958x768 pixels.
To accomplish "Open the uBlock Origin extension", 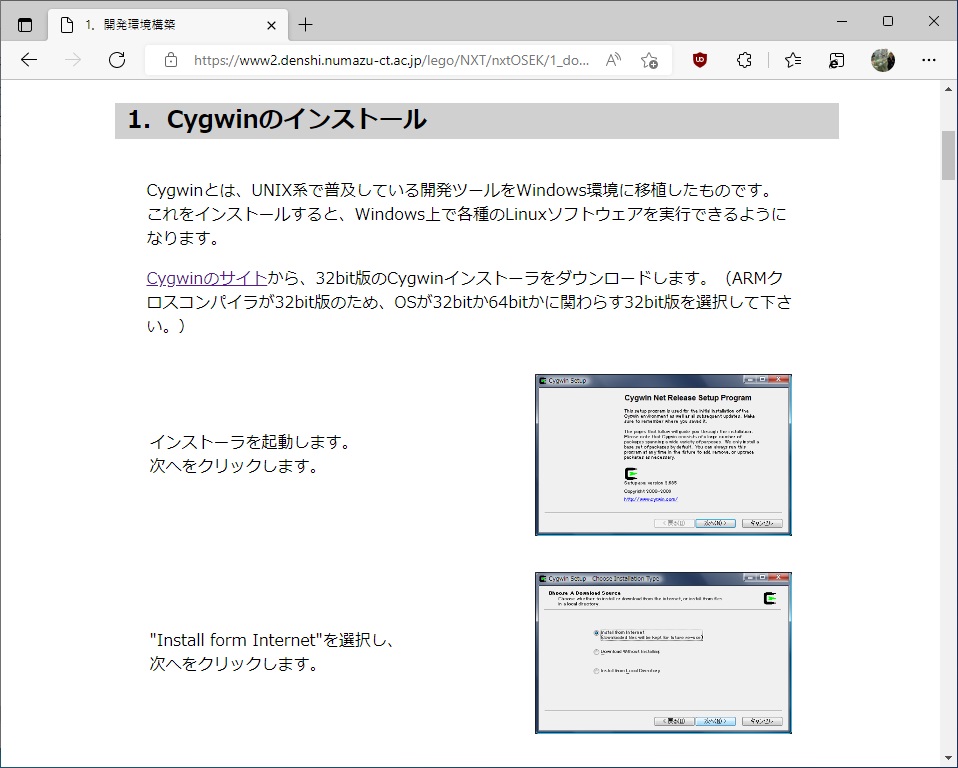I will click(x=700, y=60).
